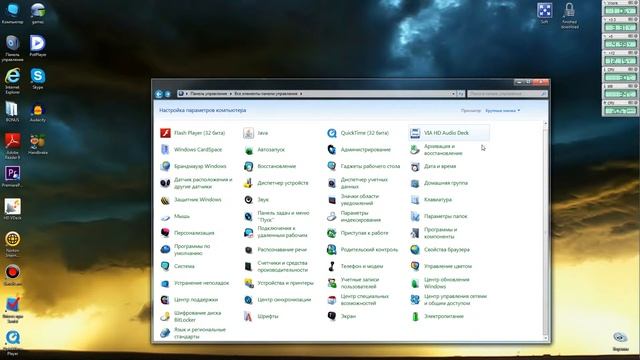Open the Звук item
Viewport: 640px width, 360px height.
point(256,200)
